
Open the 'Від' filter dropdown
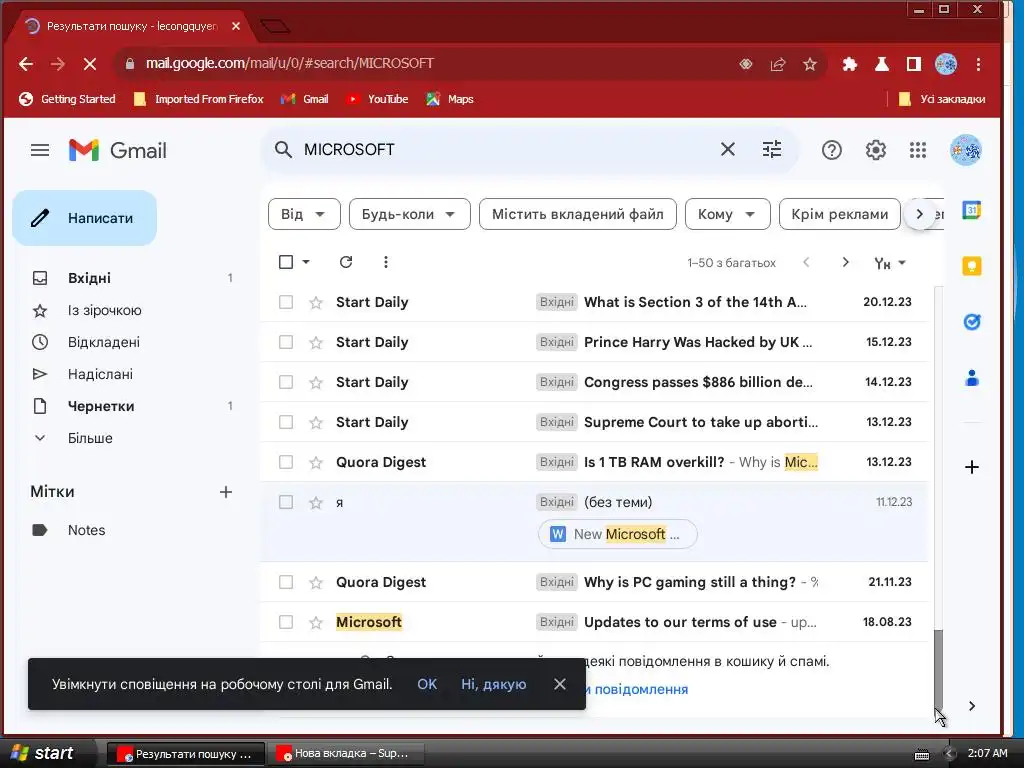click(x=304, y=214)
